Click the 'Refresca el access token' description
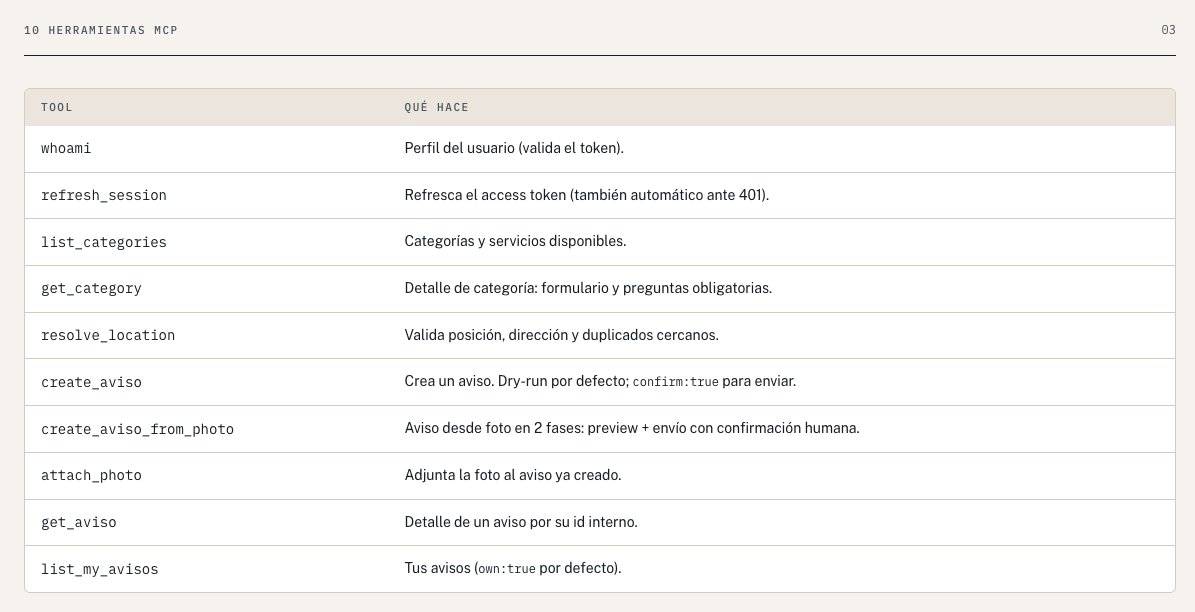This screenshot has height=612, width=1195. click(587, 195)
